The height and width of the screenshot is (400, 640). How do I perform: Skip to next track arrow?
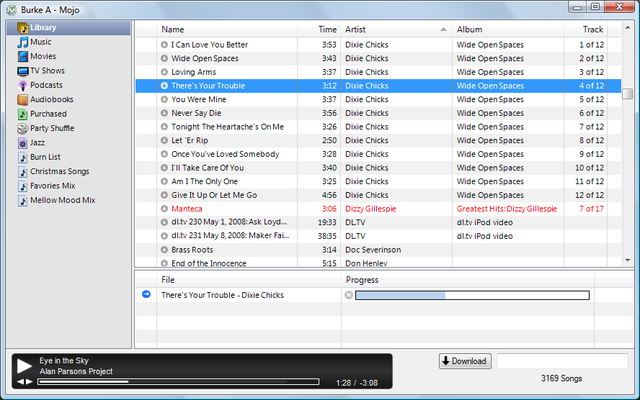click(29, 382)
